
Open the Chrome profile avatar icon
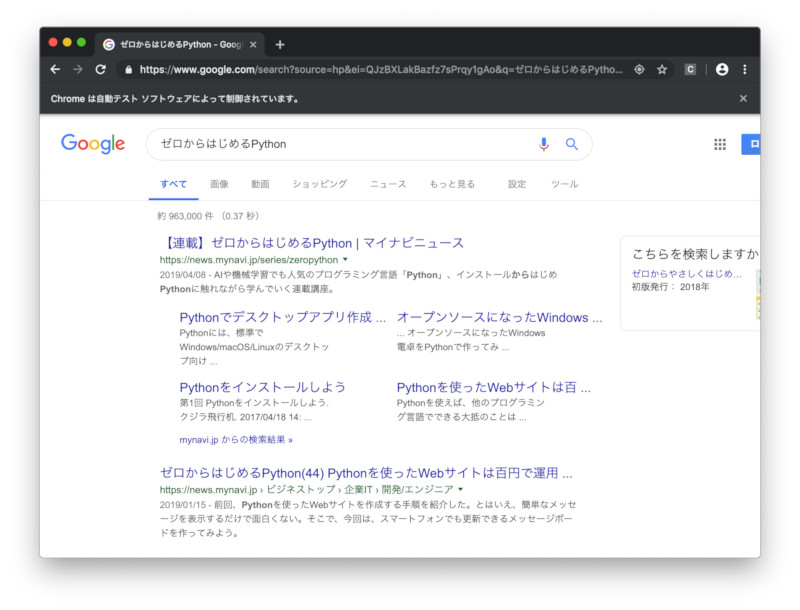pos(722,69)
